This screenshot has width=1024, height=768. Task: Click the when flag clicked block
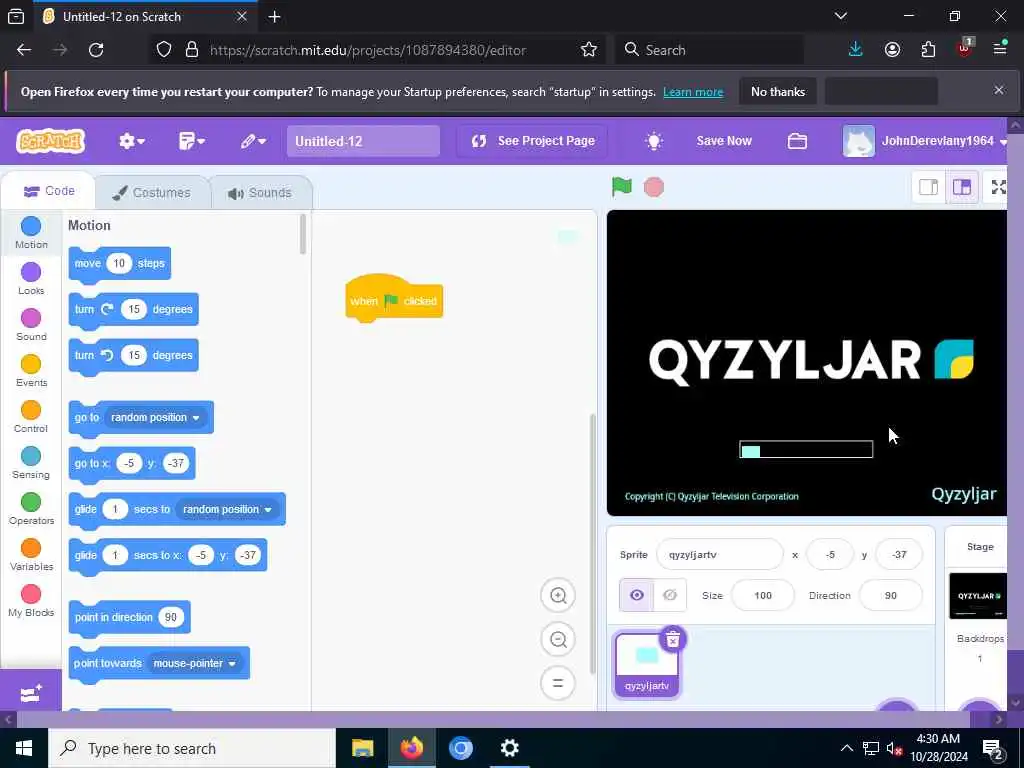(x=394, y=299)
